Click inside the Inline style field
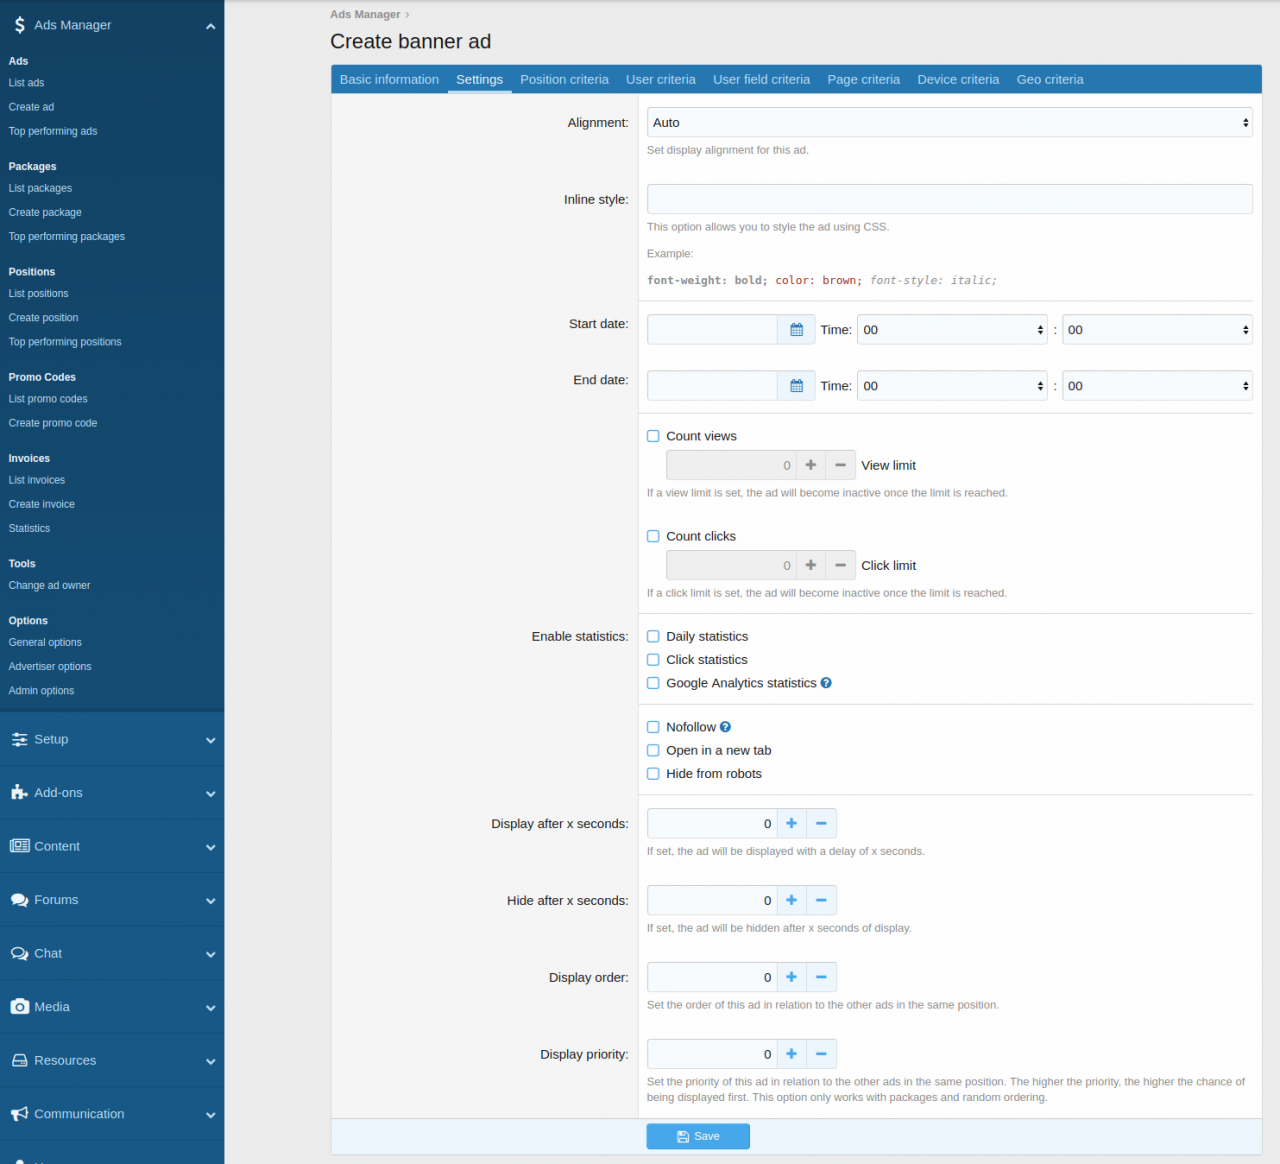 949,199
